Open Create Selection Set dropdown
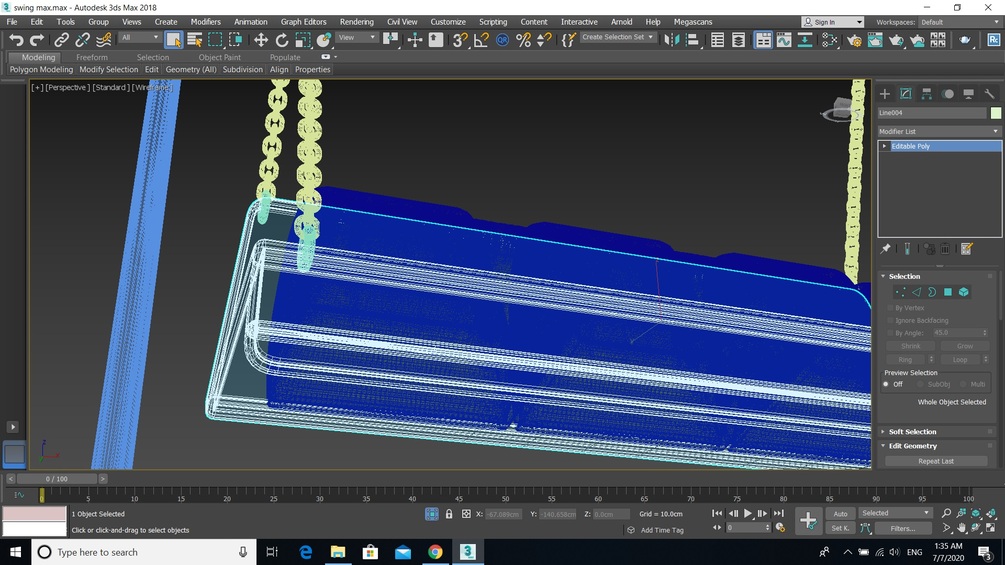 618,37
